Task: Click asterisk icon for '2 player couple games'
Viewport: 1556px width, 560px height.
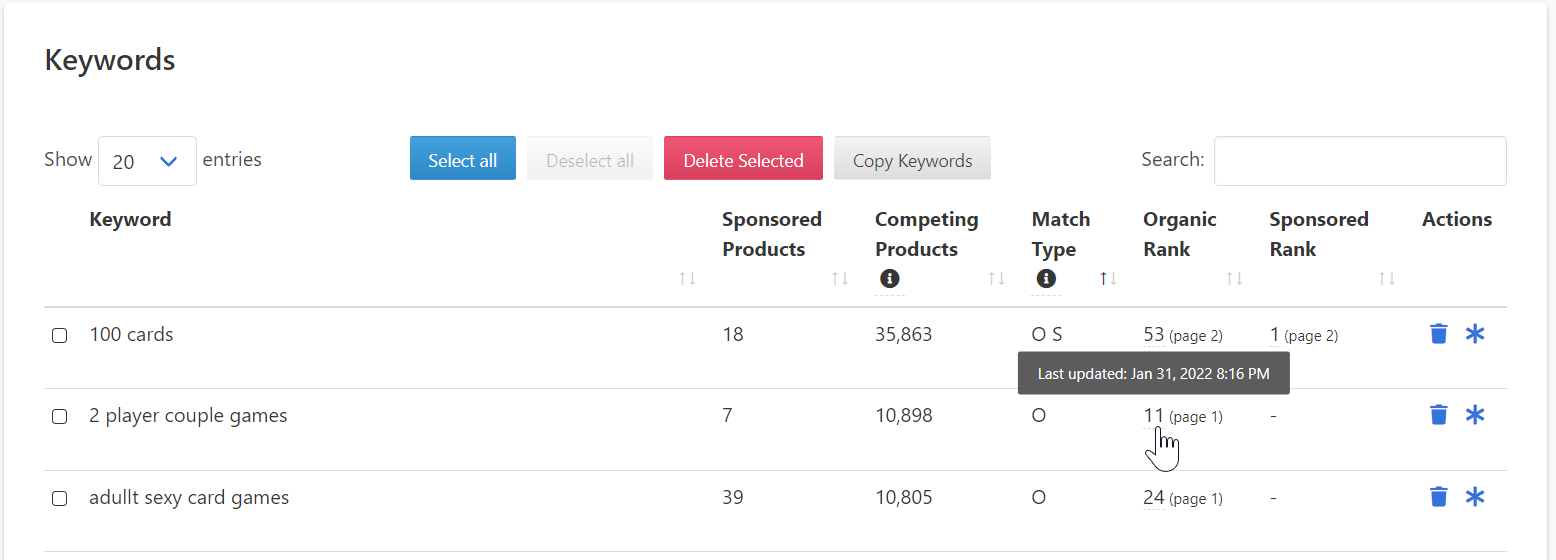Action: [1475, 415]
